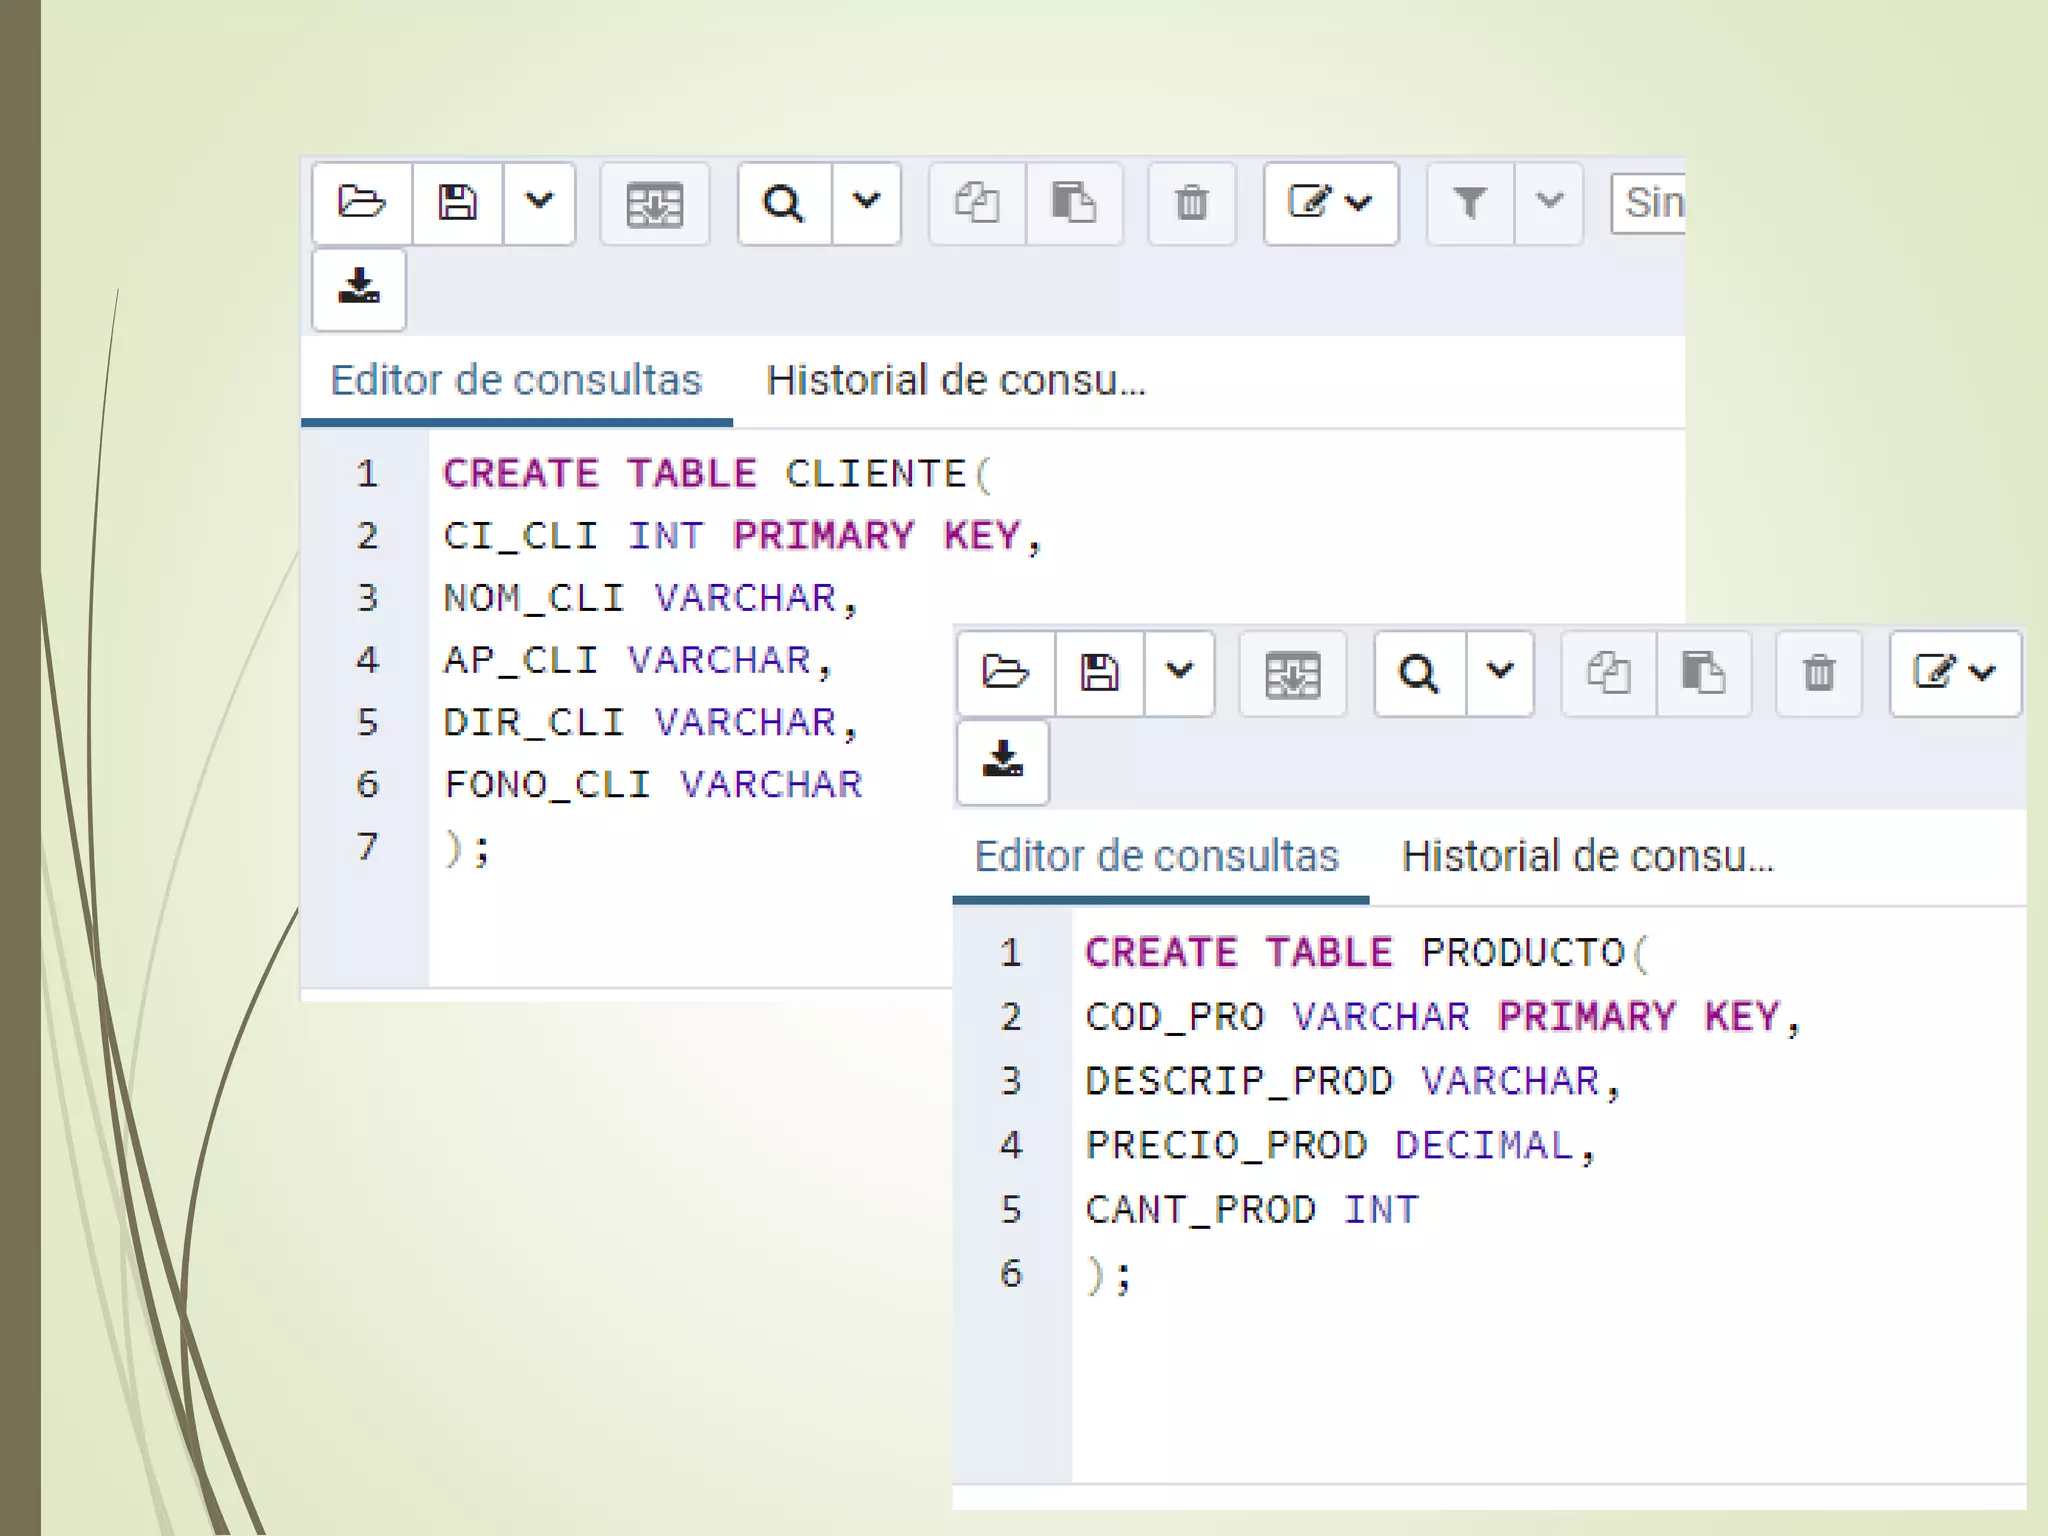
Task: Select Editor de consultas tab in PRODUCTO editor
Action: click(x=1156, y=857)
